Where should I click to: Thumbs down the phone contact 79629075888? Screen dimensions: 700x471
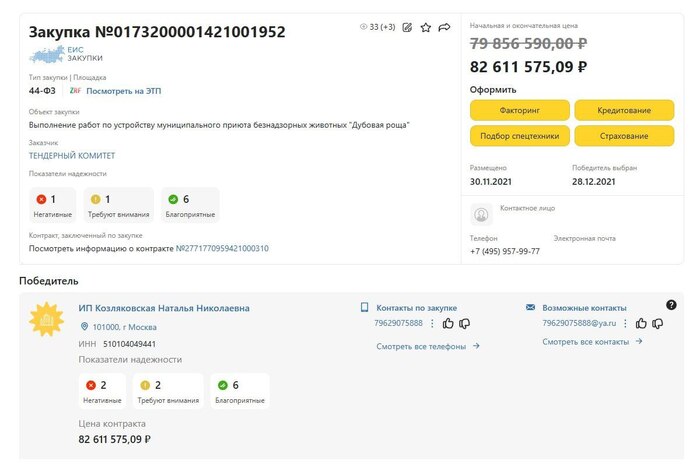[x=464, y=323]
